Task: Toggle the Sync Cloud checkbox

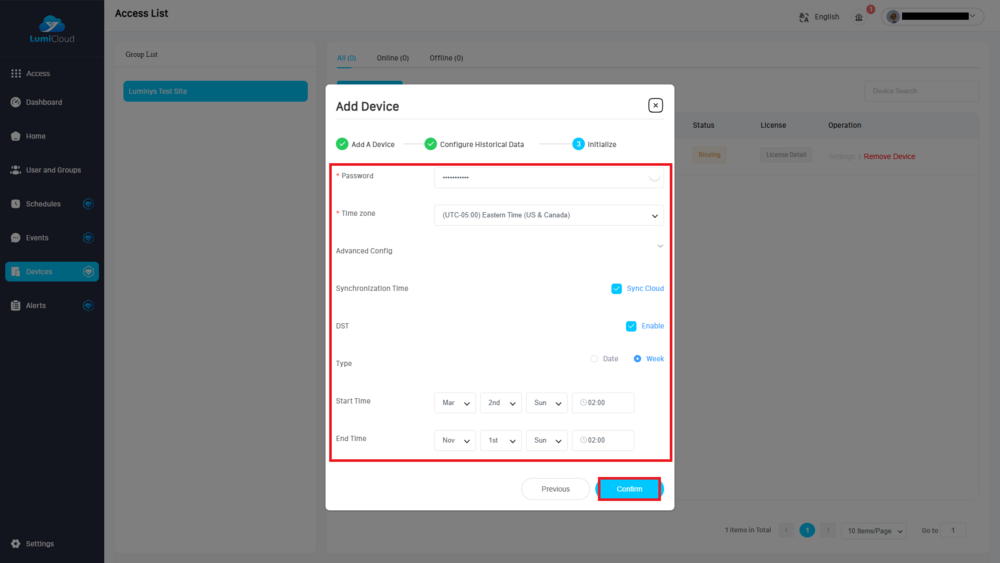Action: pos(617,289)
